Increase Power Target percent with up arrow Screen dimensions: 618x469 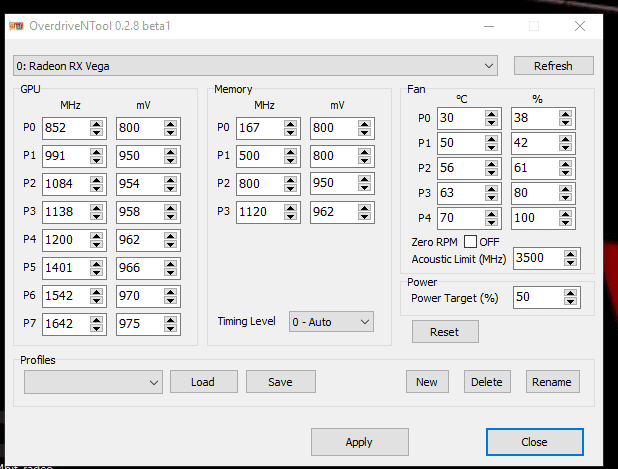(569, 293)
